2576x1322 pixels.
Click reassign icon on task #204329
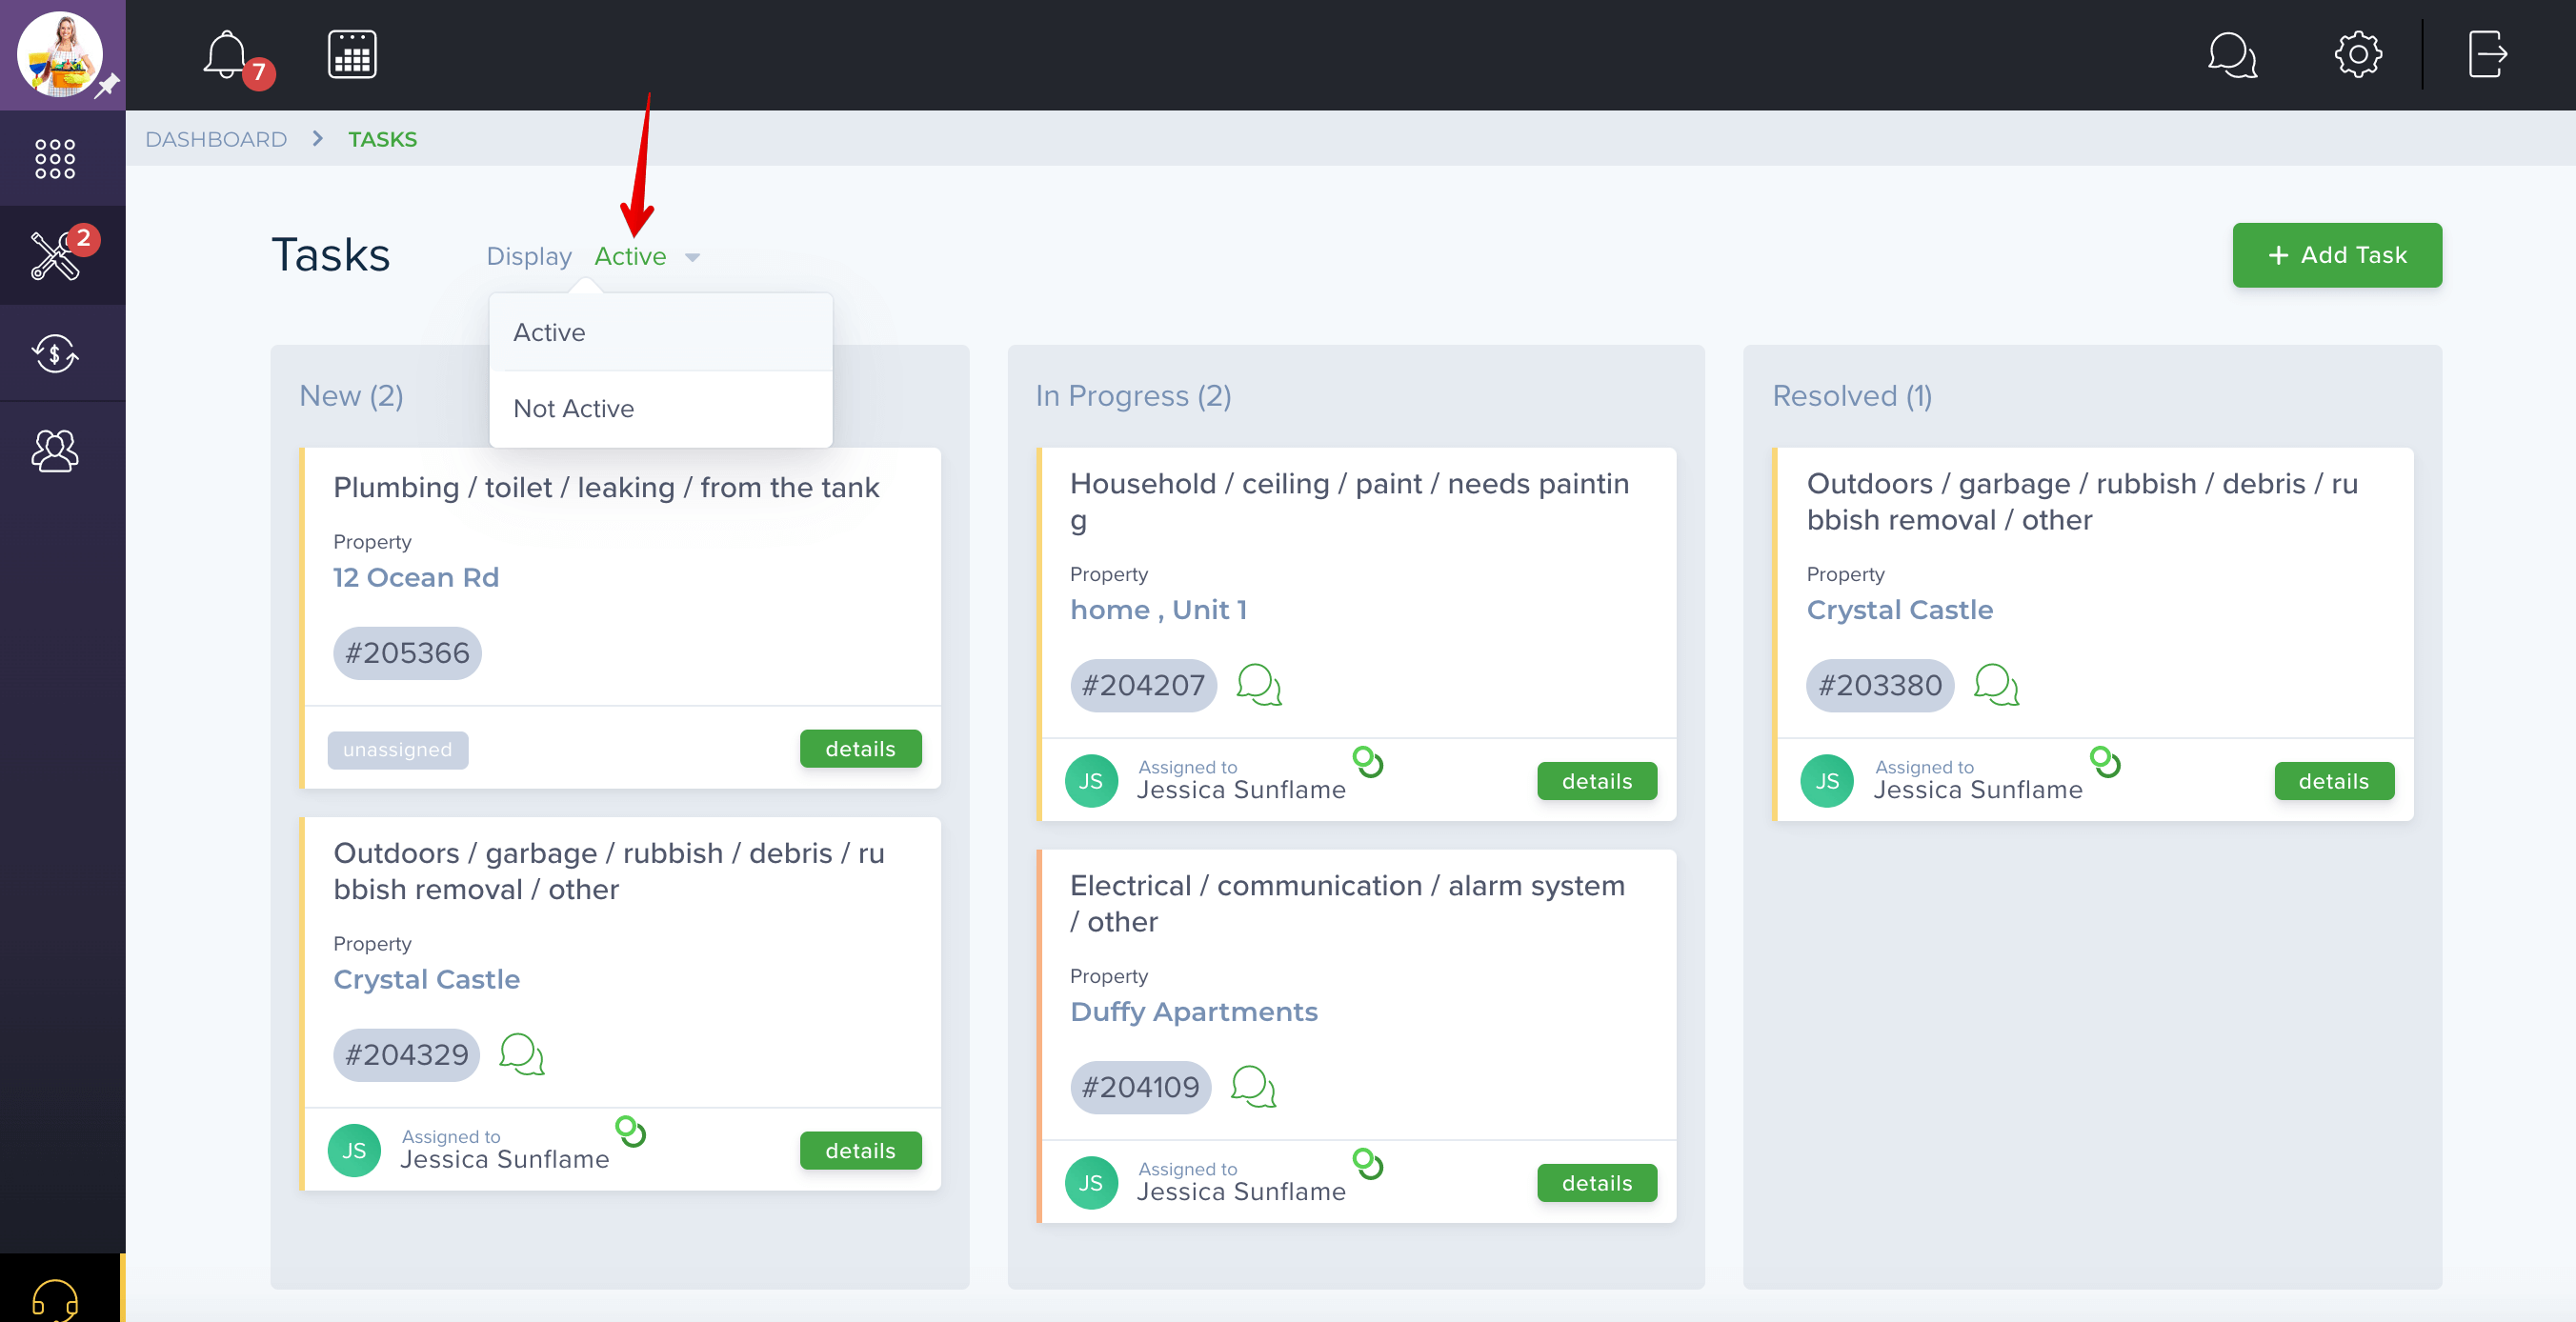[x=631, y=1131]
